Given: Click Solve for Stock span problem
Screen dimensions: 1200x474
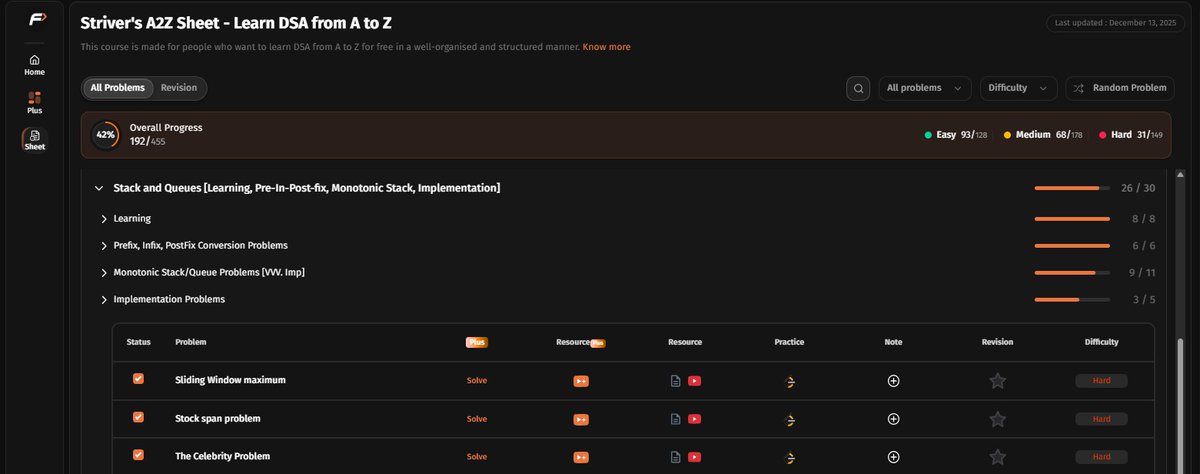Looking at the screenshot, I should [477, 419].
